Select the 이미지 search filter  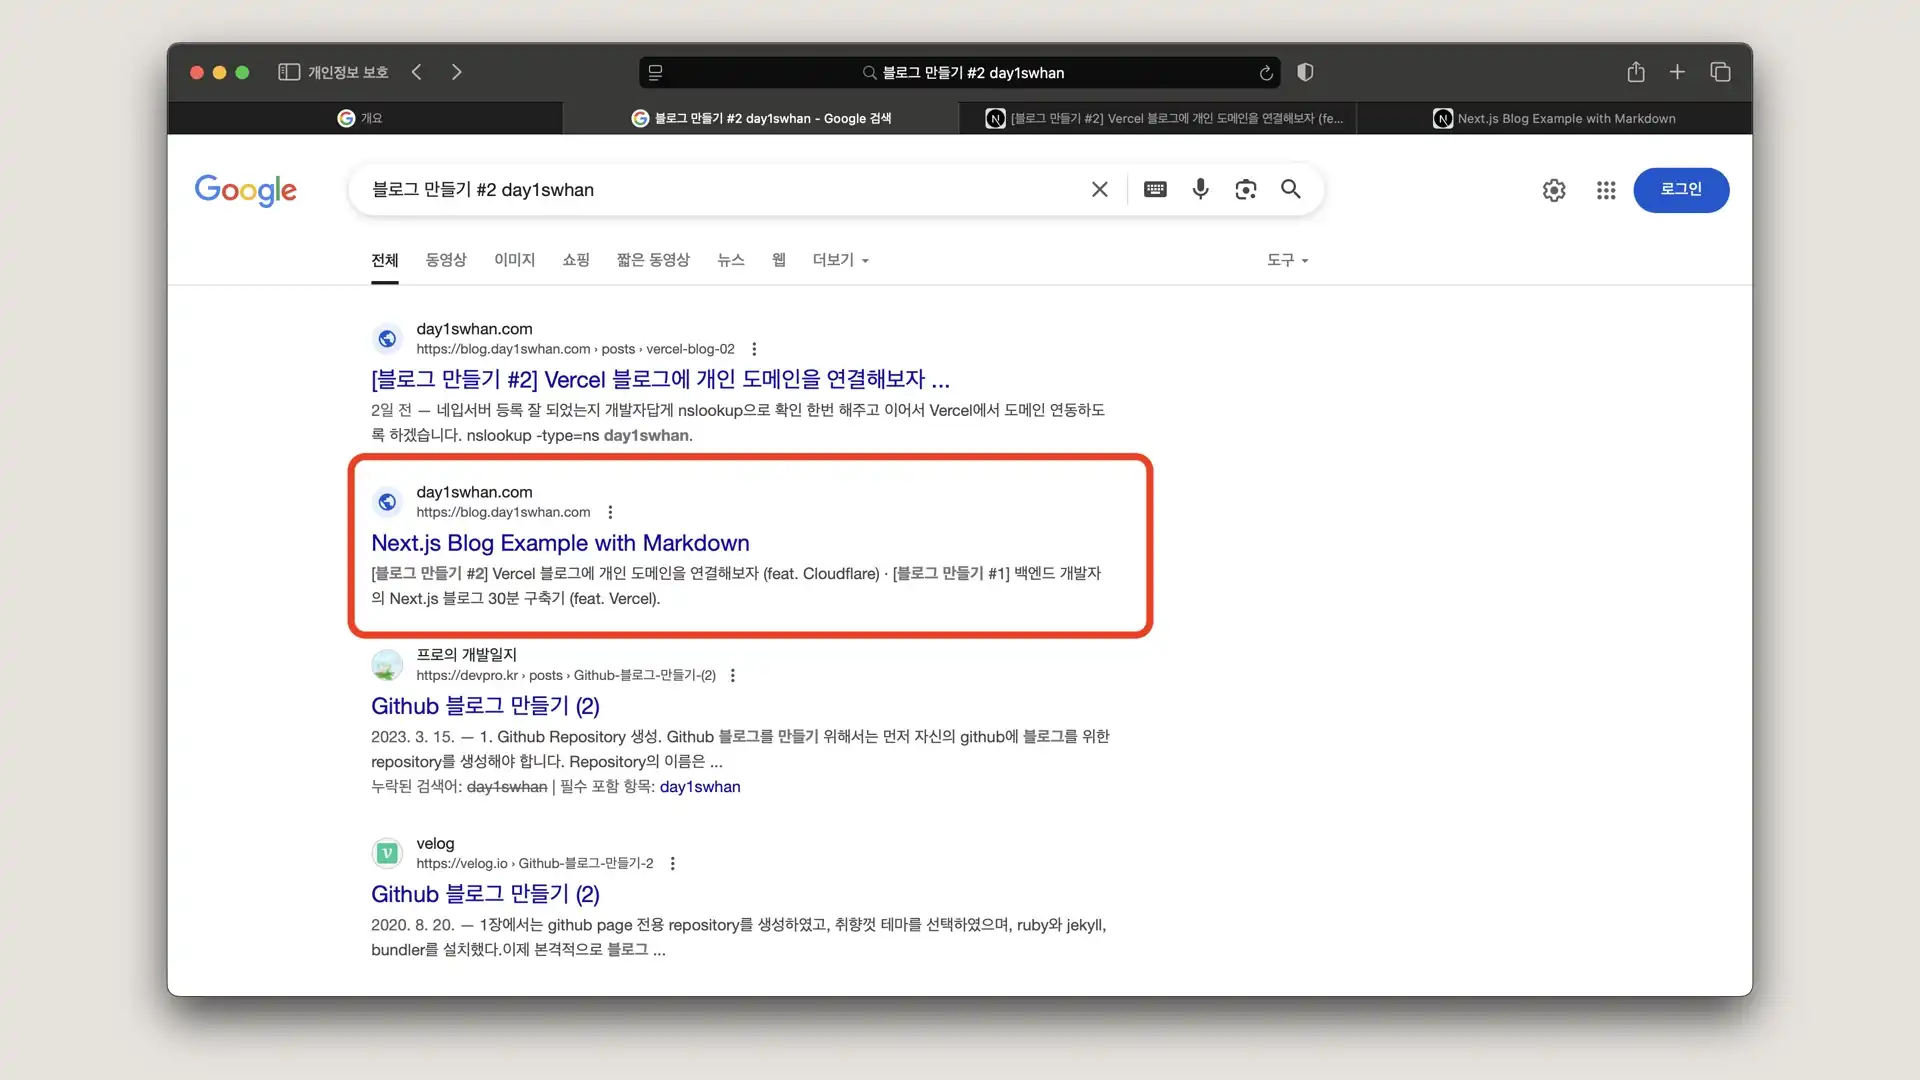point(515,260)
